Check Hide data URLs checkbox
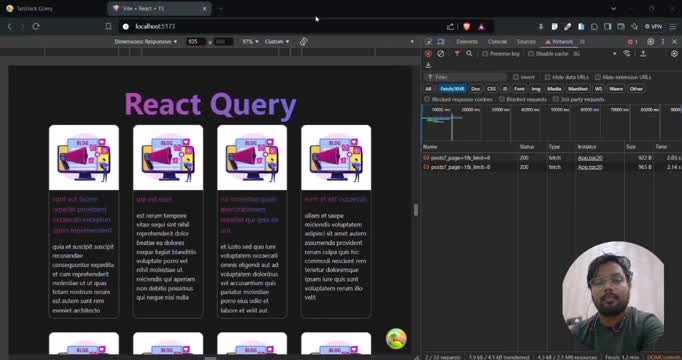The width and height of the screenshot is (682, 360). 548,77
